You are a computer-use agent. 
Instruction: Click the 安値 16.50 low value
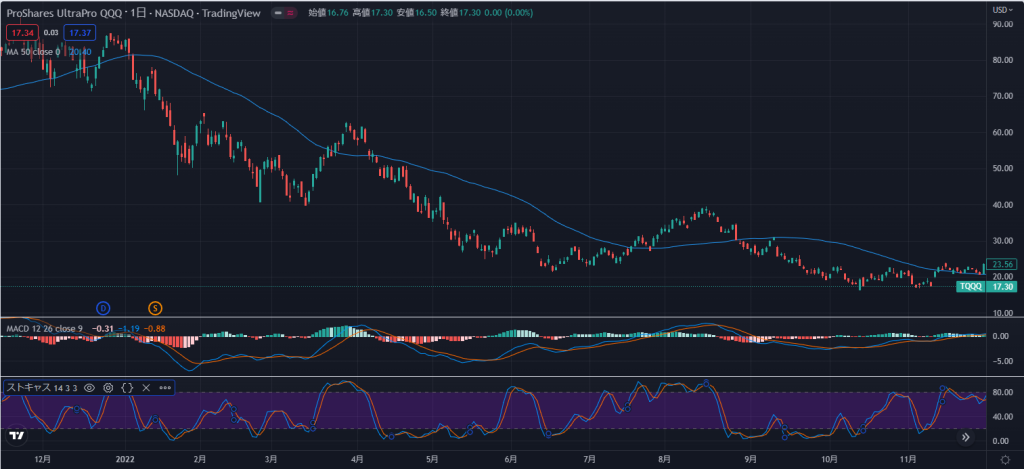(418, 12)
